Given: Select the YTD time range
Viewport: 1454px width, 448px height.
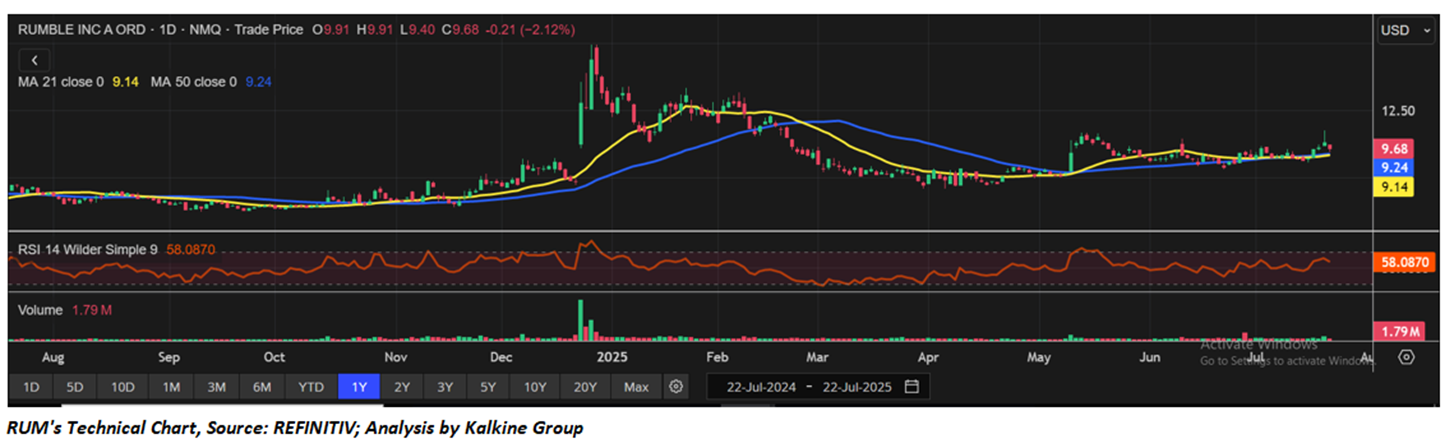Looking at the screenshot, I should point(311,387).
